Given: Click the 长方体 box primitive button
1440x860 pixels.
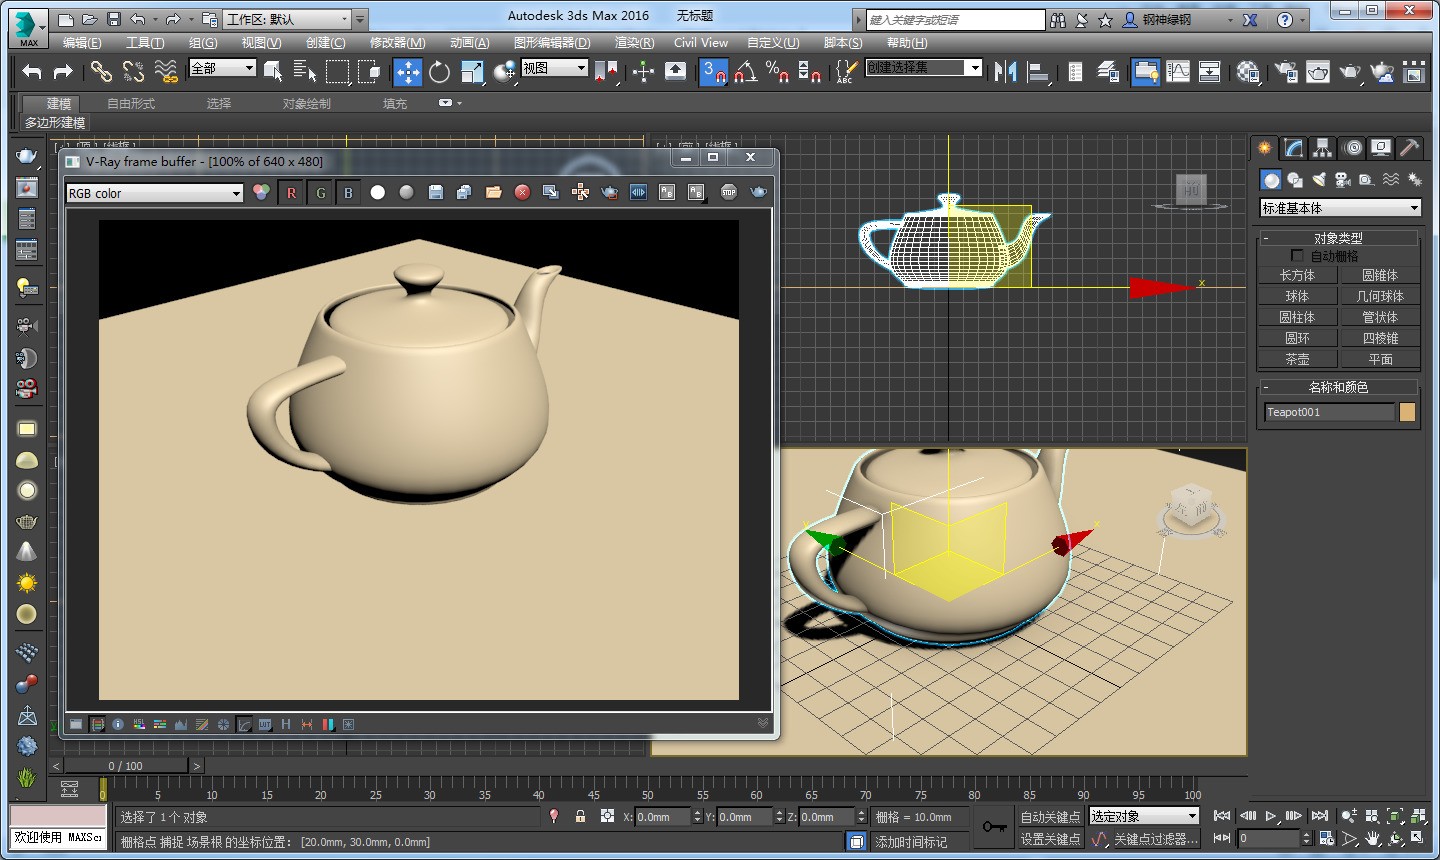Looking at the screenshot, I should pyautogui.click(x=1297, y=275).
